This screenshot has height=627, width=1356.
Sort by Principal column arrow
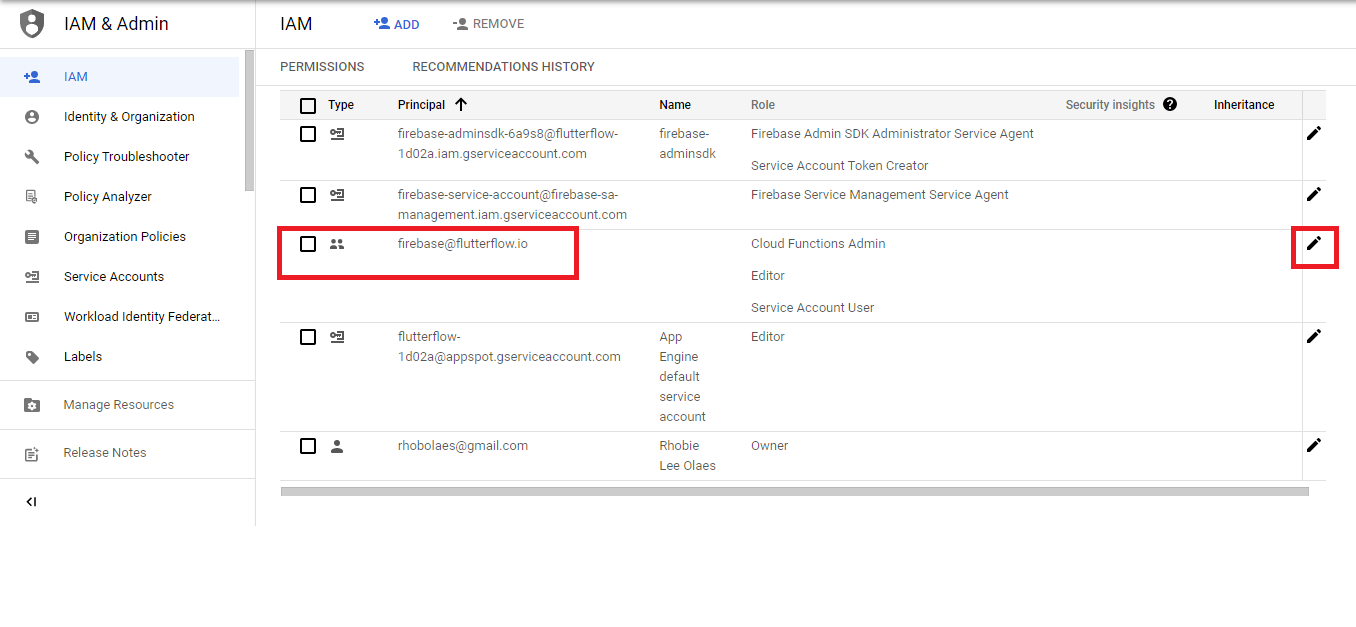(461, 104)
